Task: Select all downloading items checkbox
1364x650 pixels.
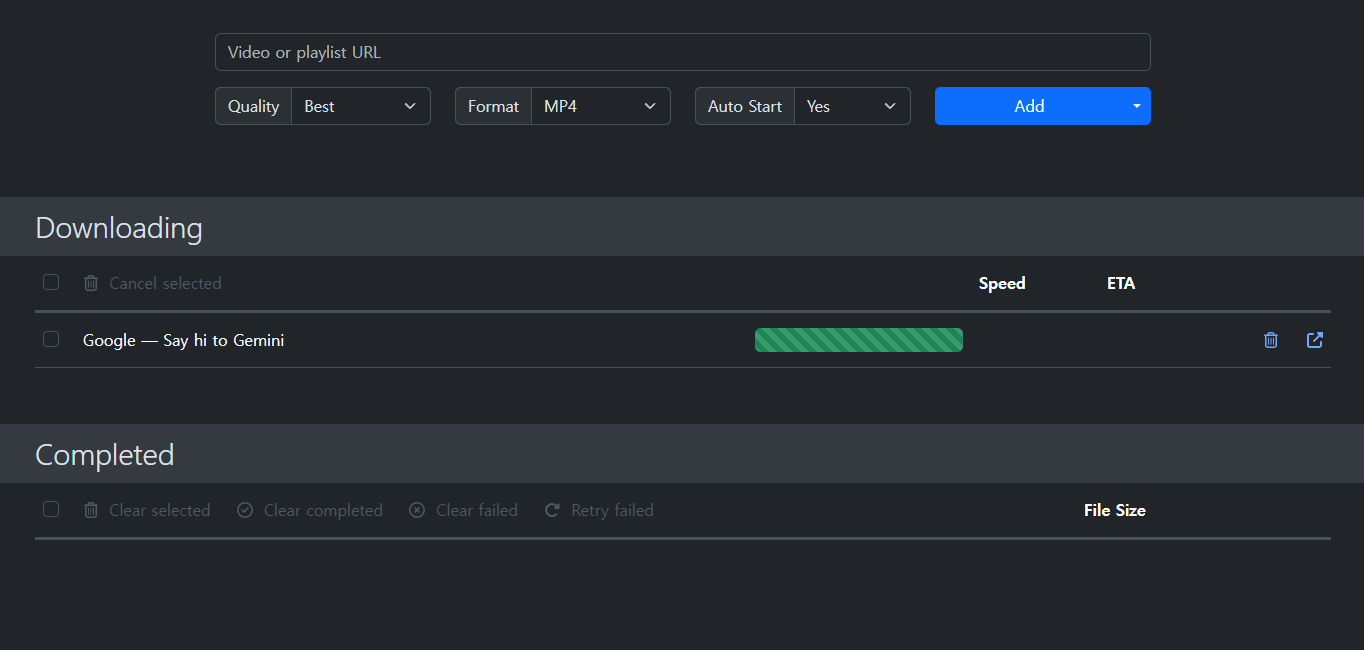Action: pos(51,282)
